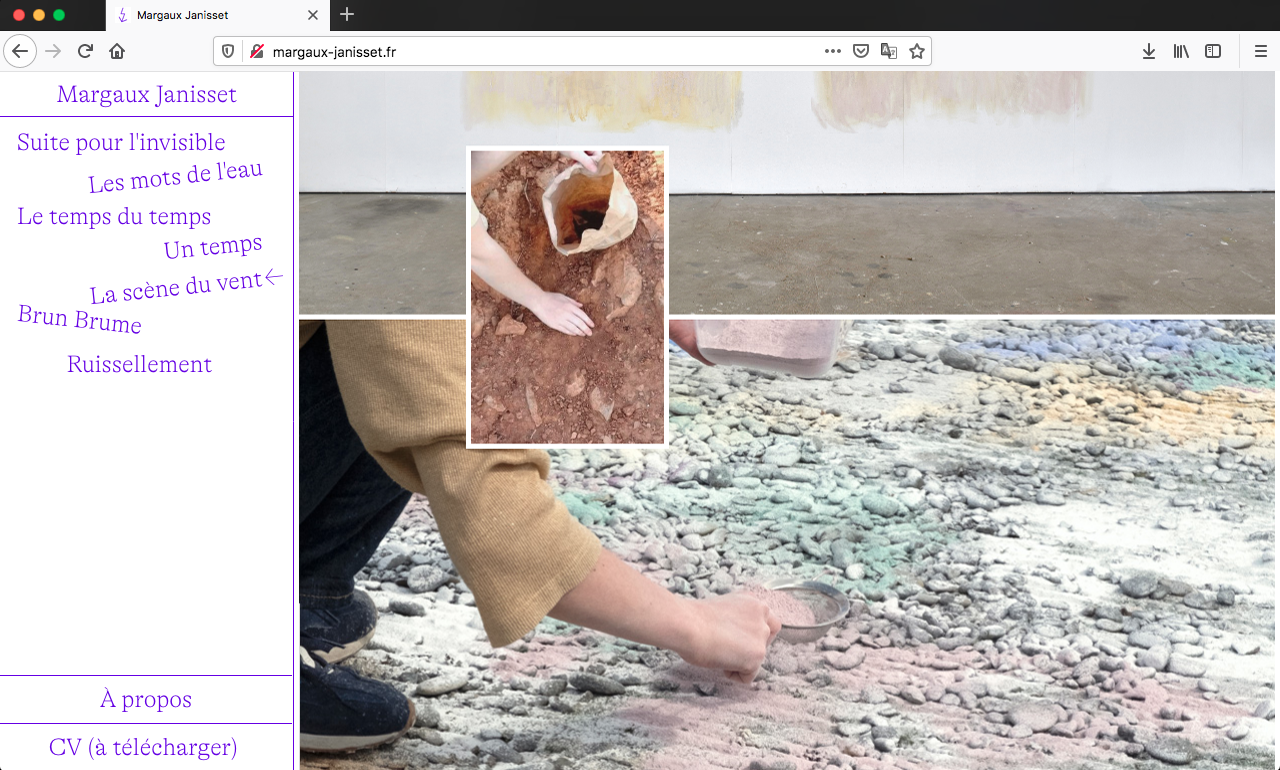
Task: Open a new browser tab
Action: (347, 14)
